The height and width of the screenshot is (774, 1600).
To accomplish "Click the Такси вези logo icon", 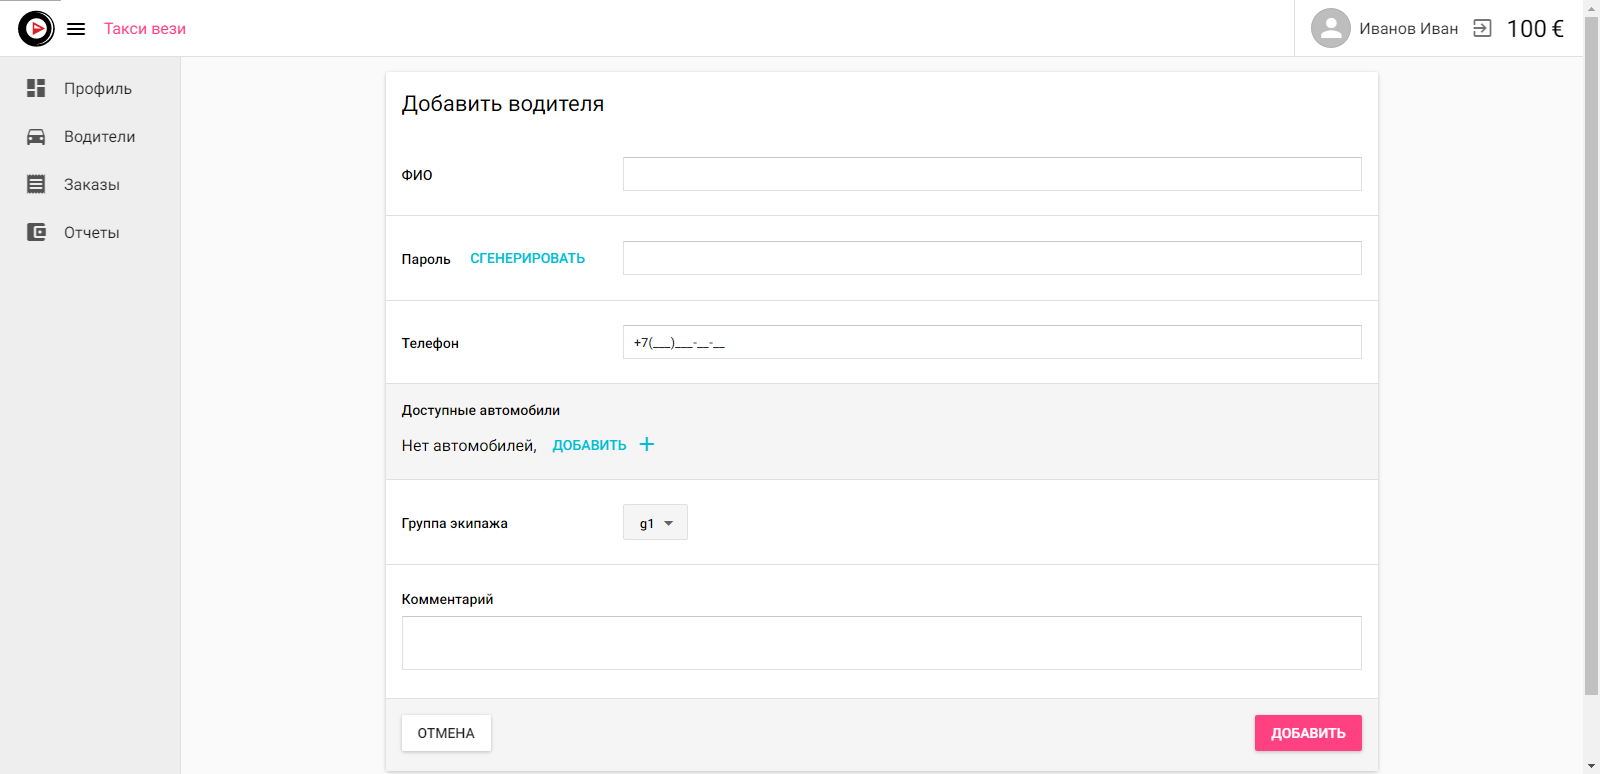I will pos(36,29).
